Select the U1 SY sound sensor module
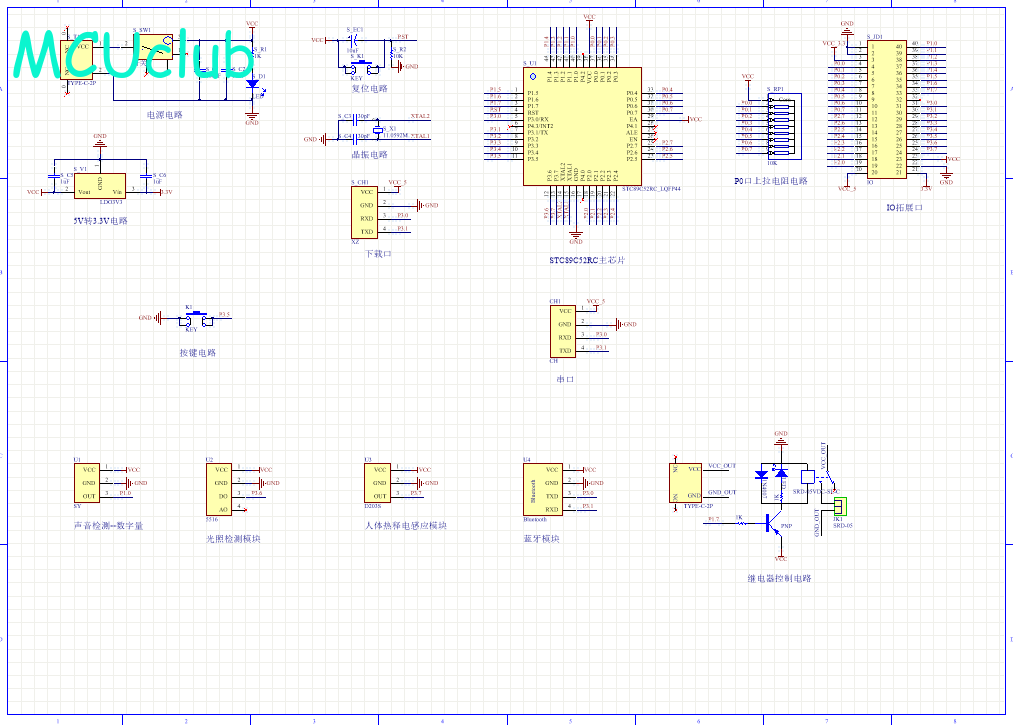Image resolution: width=1013 pixels, height=725 pixels. [x=87, y=483]
